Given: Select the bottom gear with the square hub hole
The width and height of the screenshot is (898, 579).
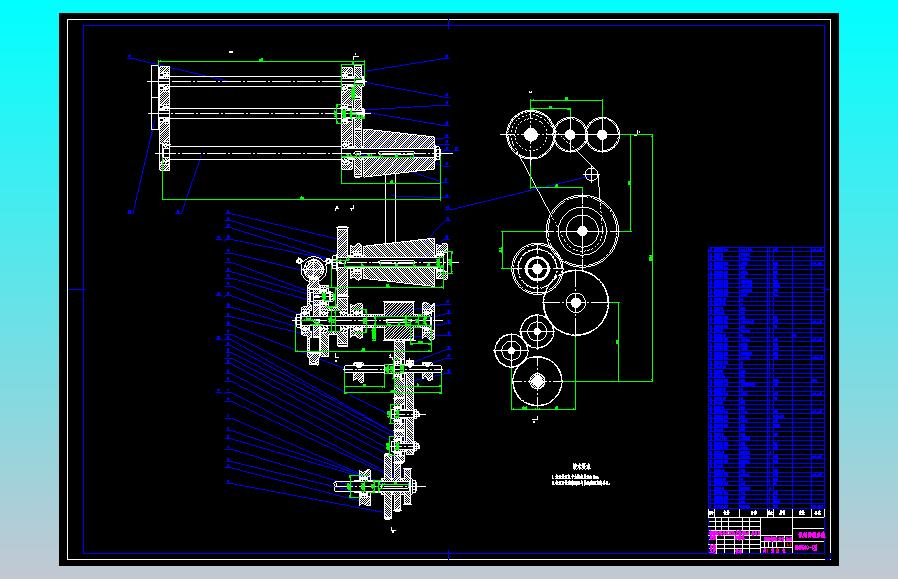Looking at the screenshot, I should (x=537, y=381).
